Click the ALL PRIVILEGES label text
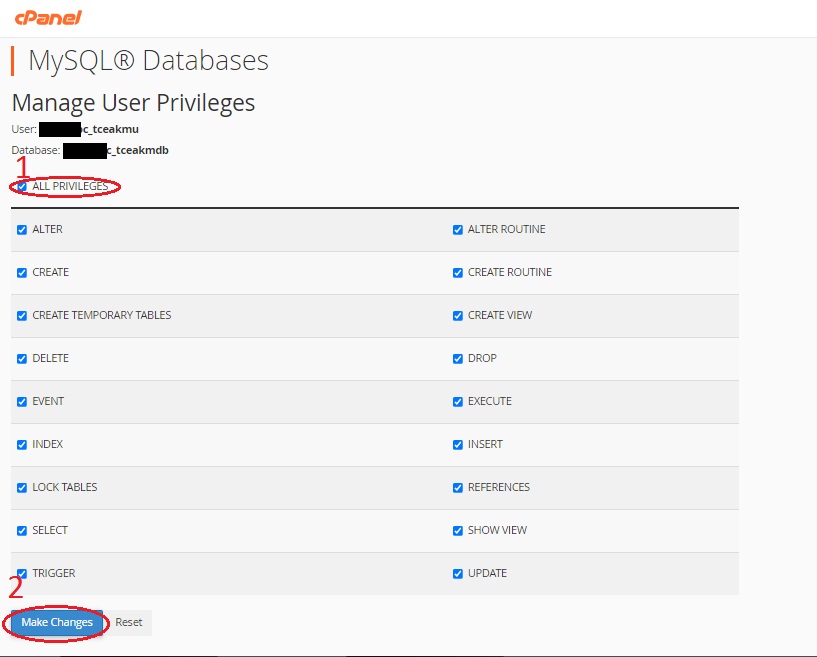This screenshot has height=657, width=817. [x=70, y=186]
